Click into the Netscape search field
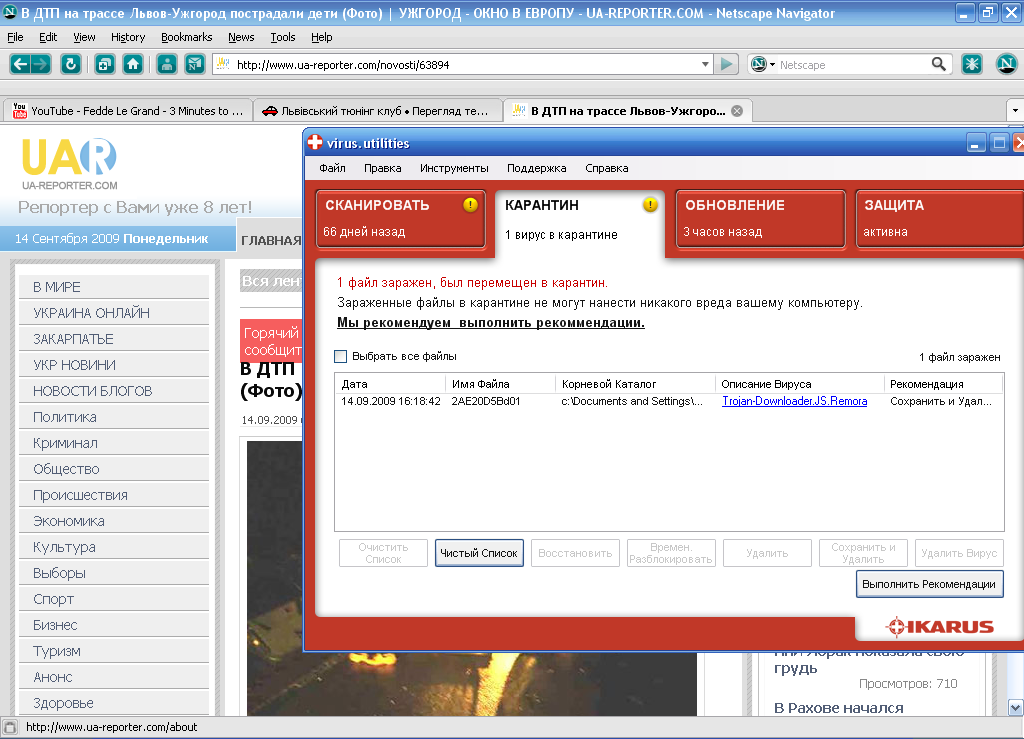1024x739 pixels. 853,65
